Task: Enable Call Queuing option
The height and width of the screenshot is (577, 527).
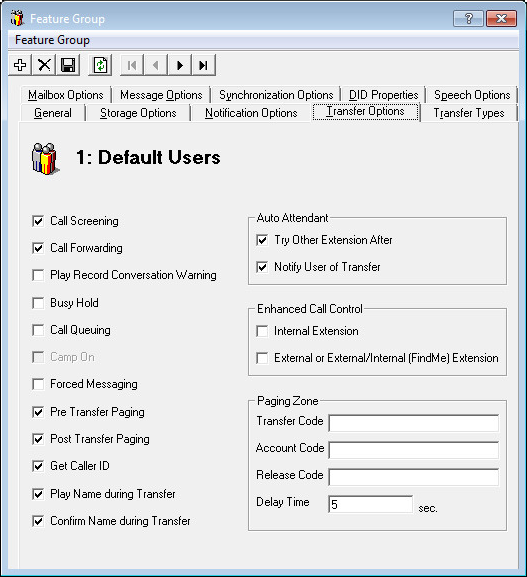Action: [38, 330]
